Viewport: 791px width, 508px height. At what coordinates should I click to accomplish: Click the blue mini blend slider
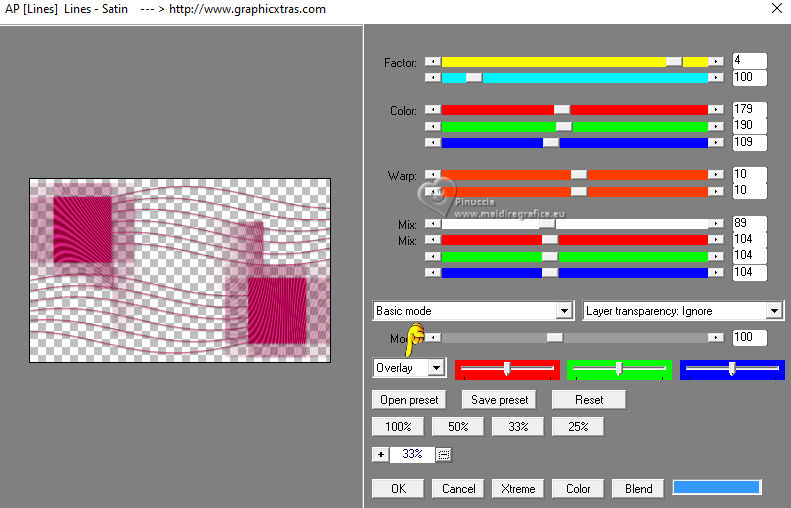[x=732, y=369]
